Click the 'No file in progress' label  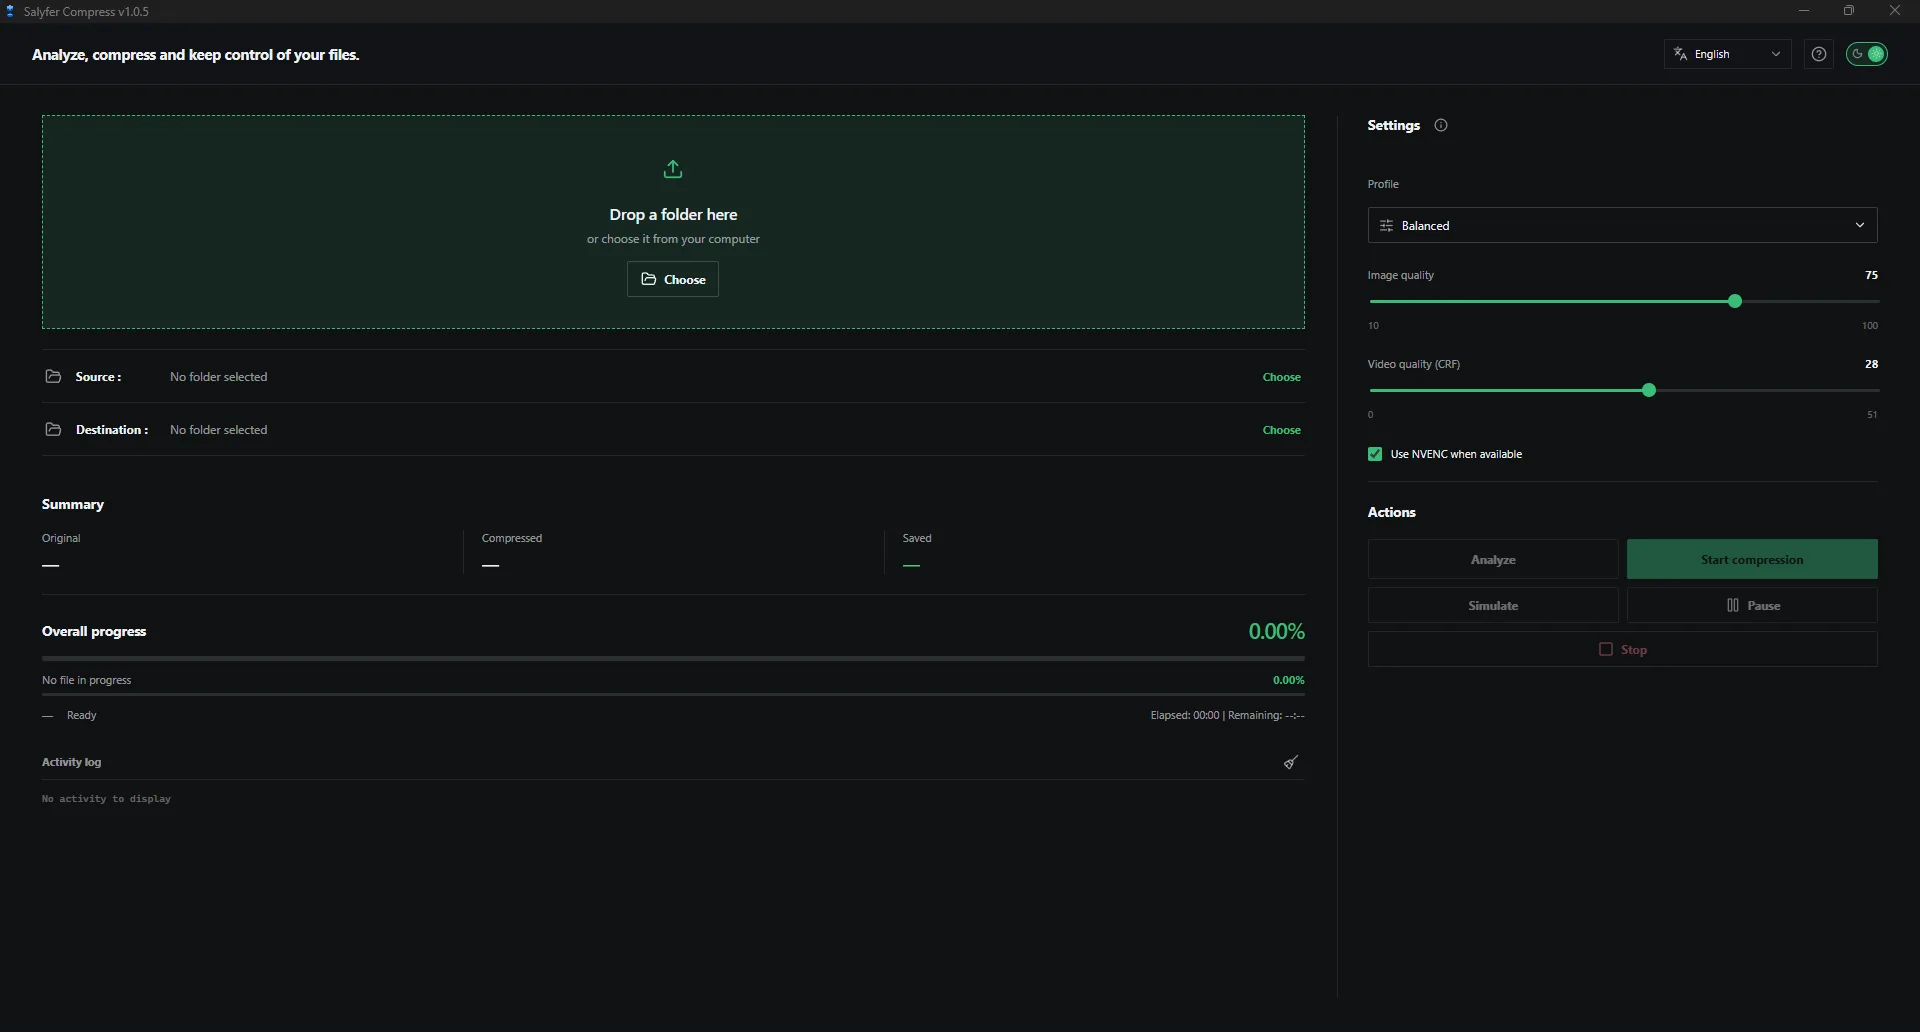click(86, 680)
